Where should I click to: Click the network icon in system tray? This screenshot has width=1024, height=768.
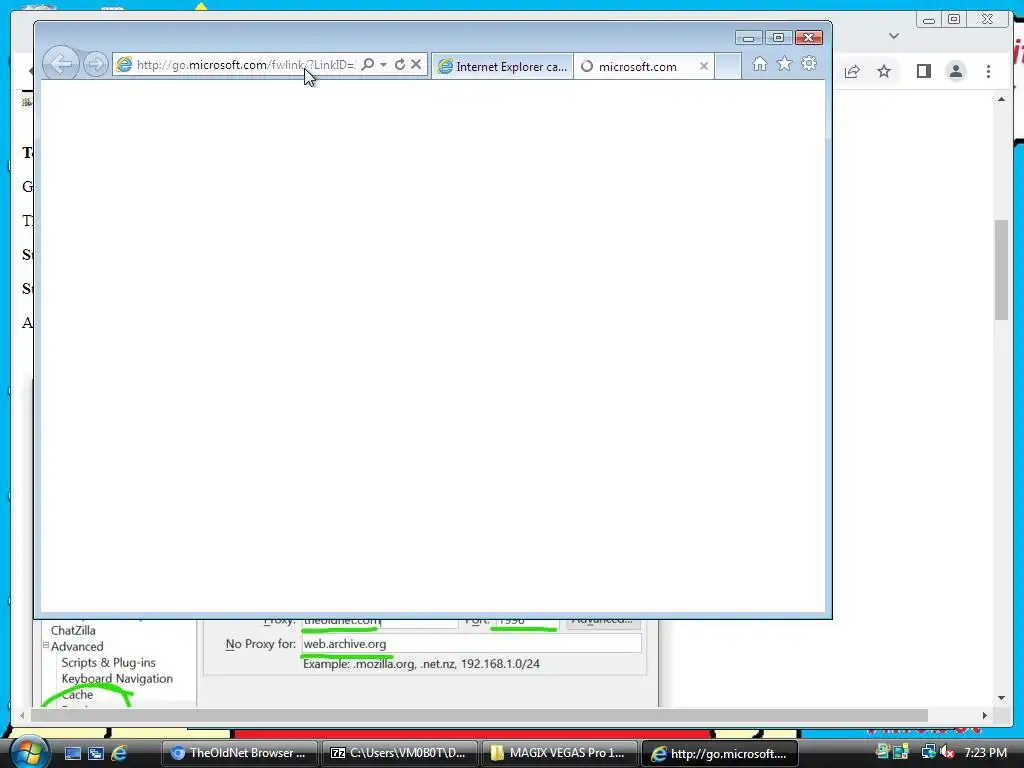coord(928,752)
